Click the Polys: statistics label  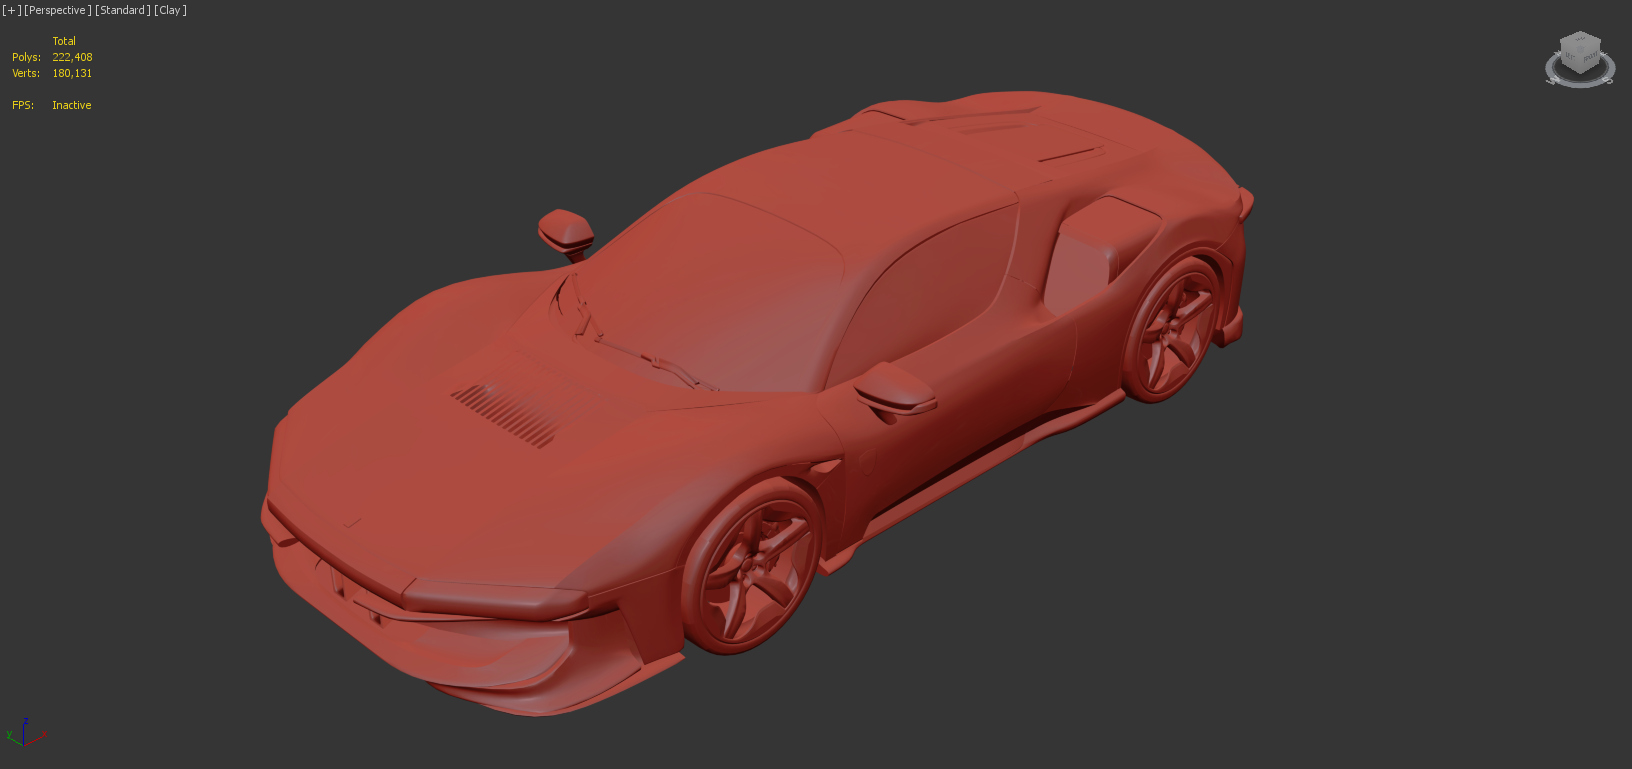(26, 57)
